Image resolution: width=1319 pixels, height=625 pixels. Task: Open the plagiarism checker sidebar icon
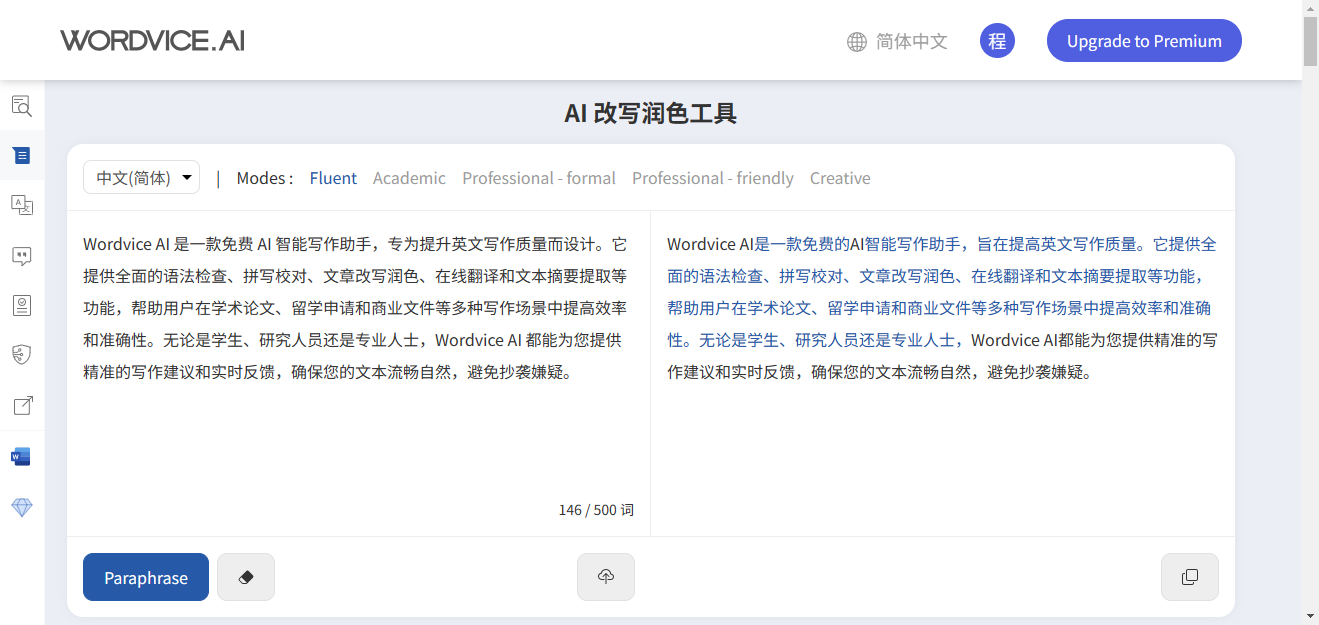(22, 305)
